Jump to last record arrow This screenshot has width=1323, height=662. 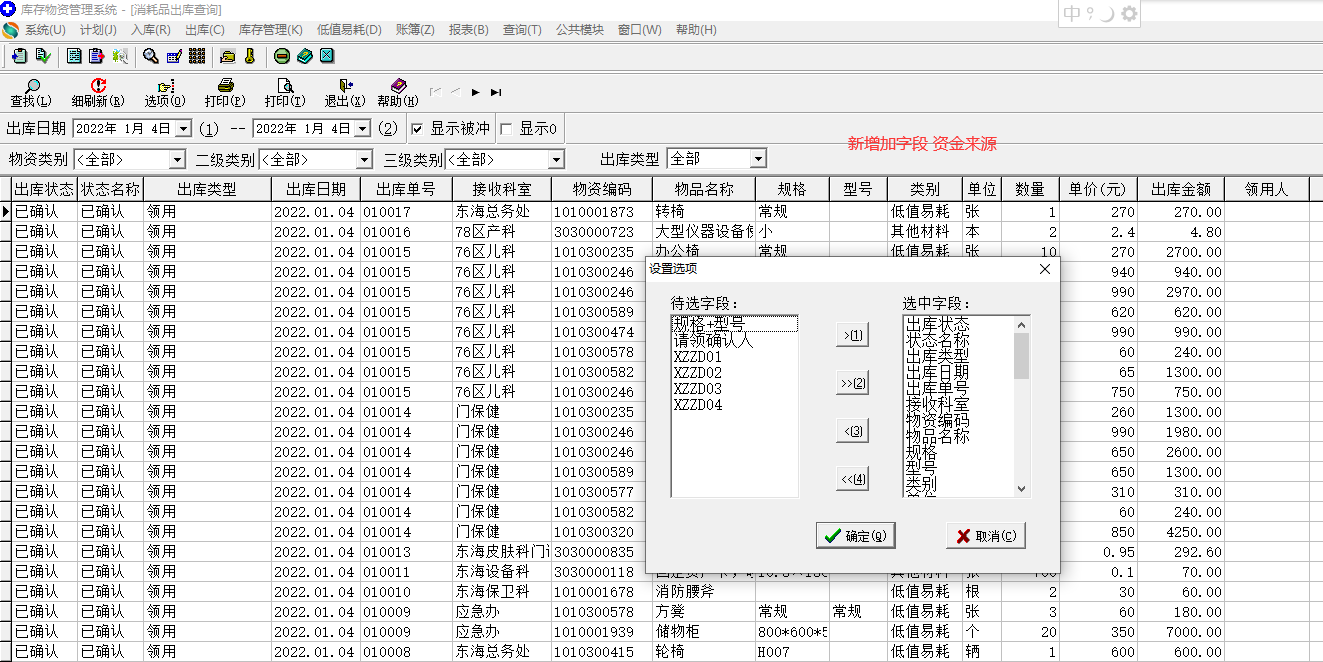coord(496,92)
